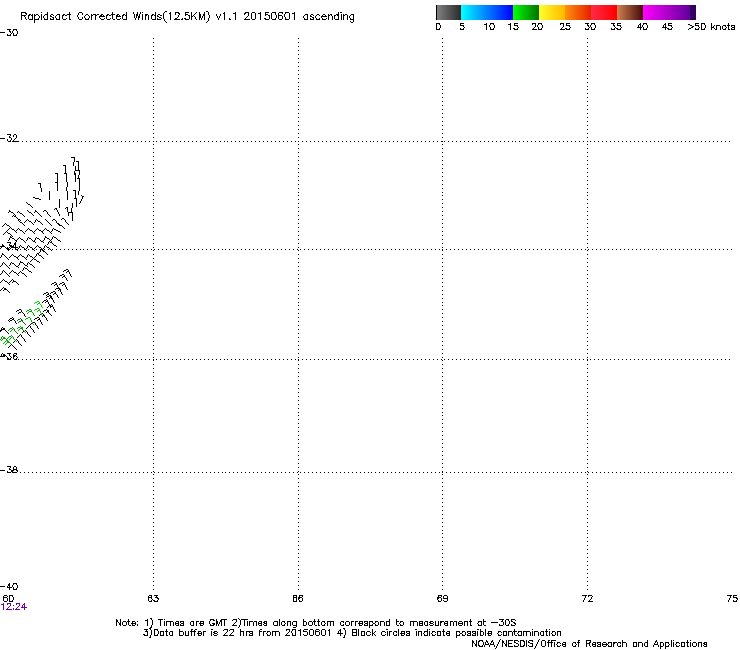740x650 pixels.
Task: Click the green wind barbs cluster
Action: [x=23, y=323]
